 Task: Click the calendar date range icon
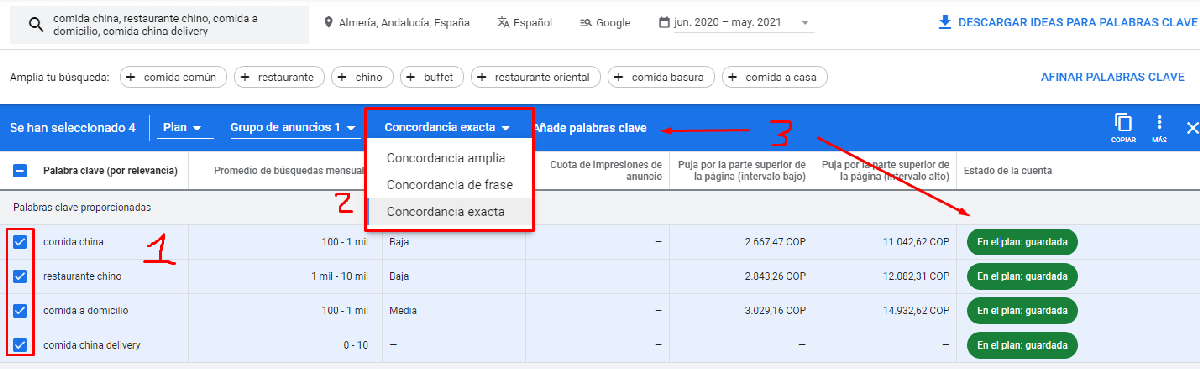[665, 22]
